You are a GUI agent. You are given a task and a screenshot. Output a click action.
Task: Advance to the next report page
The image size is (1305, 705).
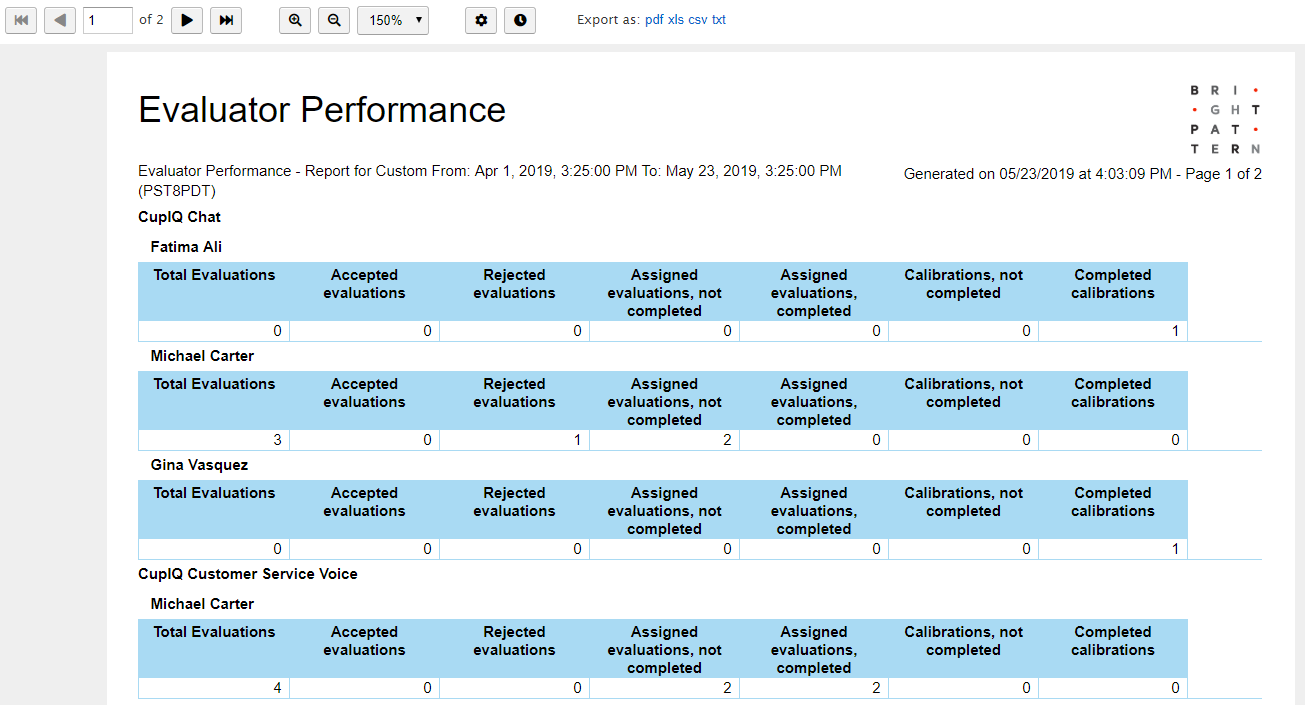click(x=187, y=20)
